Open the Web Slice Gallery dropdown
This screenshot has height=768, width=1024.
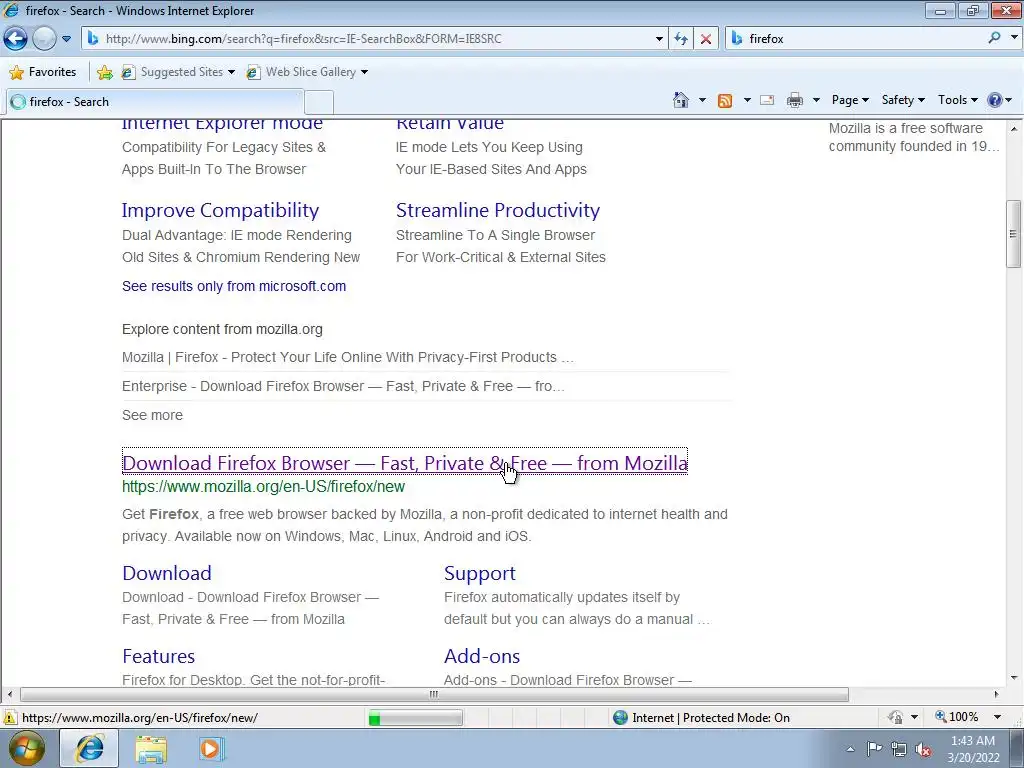coord(307,72)
